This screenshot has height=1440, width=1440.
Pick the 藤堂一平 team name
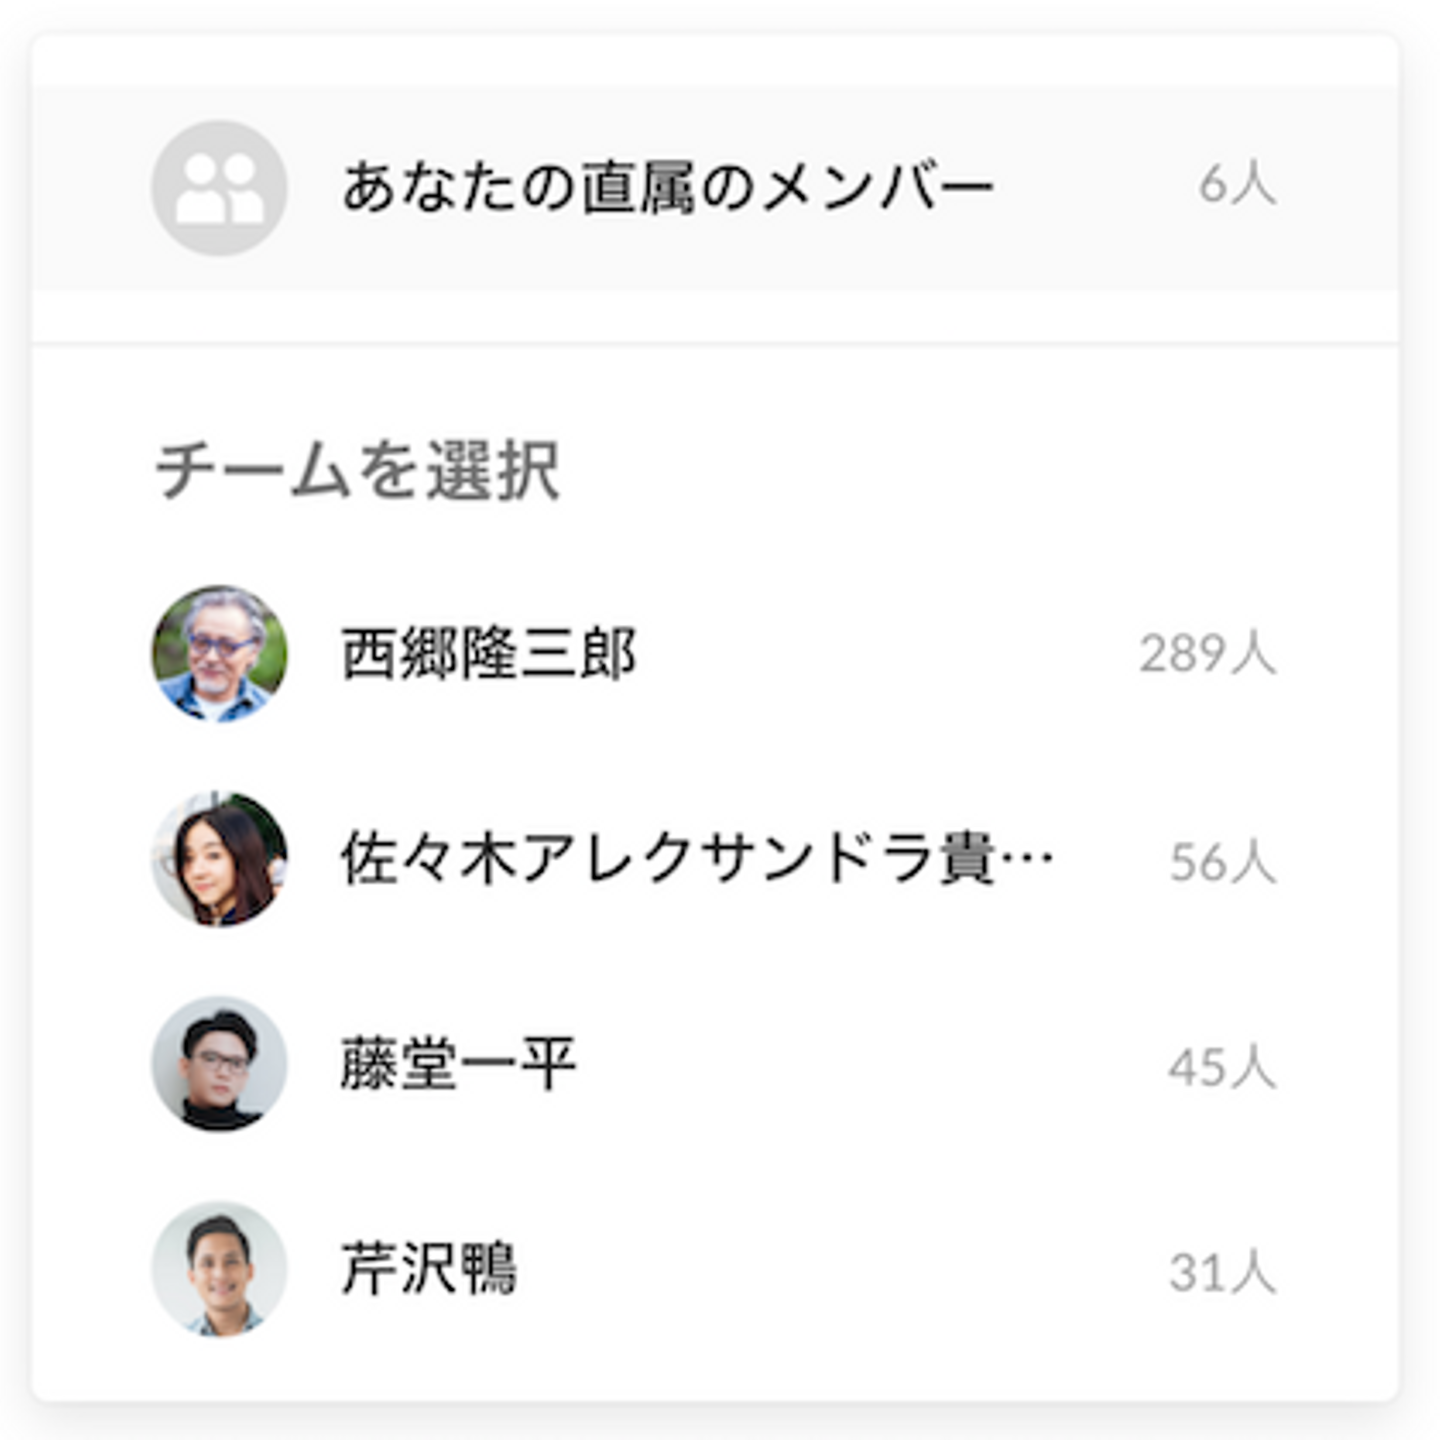458,1064
